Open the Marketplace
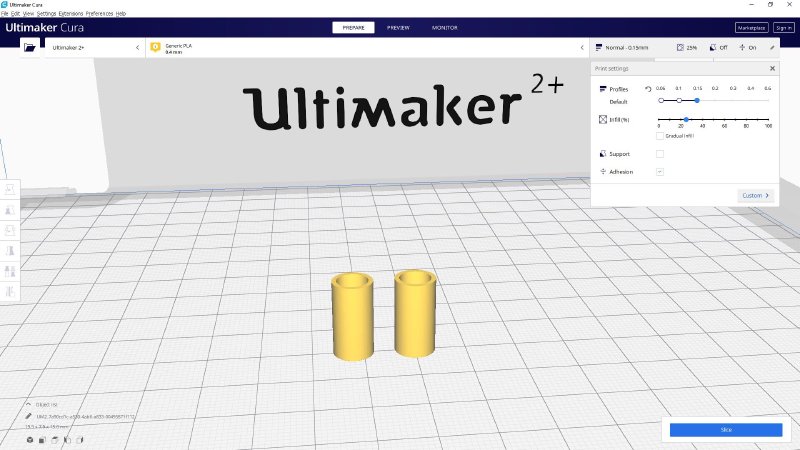This screenshot has width=800, height=450. (x=752, y=28)
